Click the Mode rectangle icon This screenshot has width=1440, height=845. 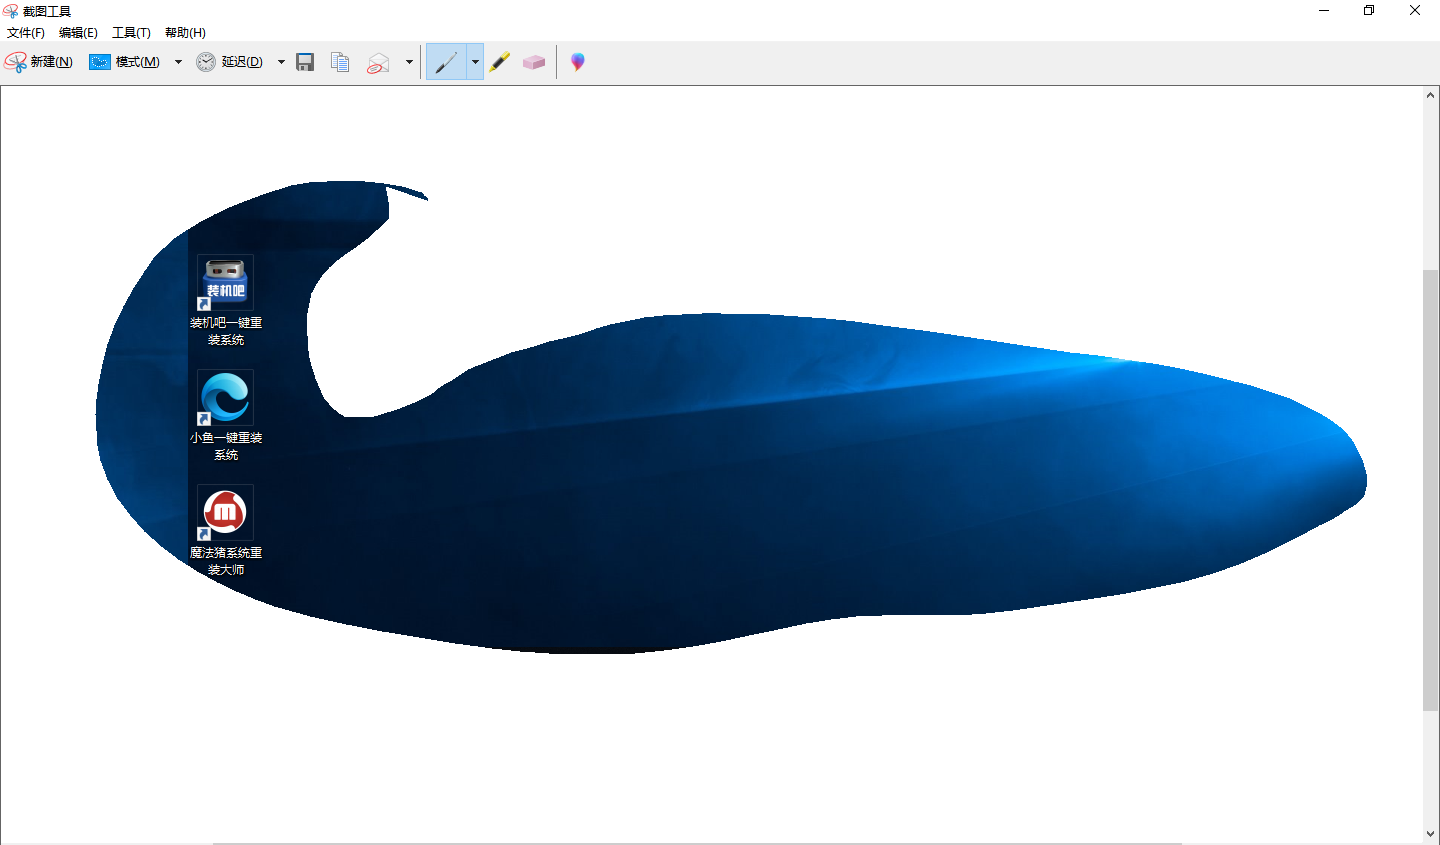(99, 62)
